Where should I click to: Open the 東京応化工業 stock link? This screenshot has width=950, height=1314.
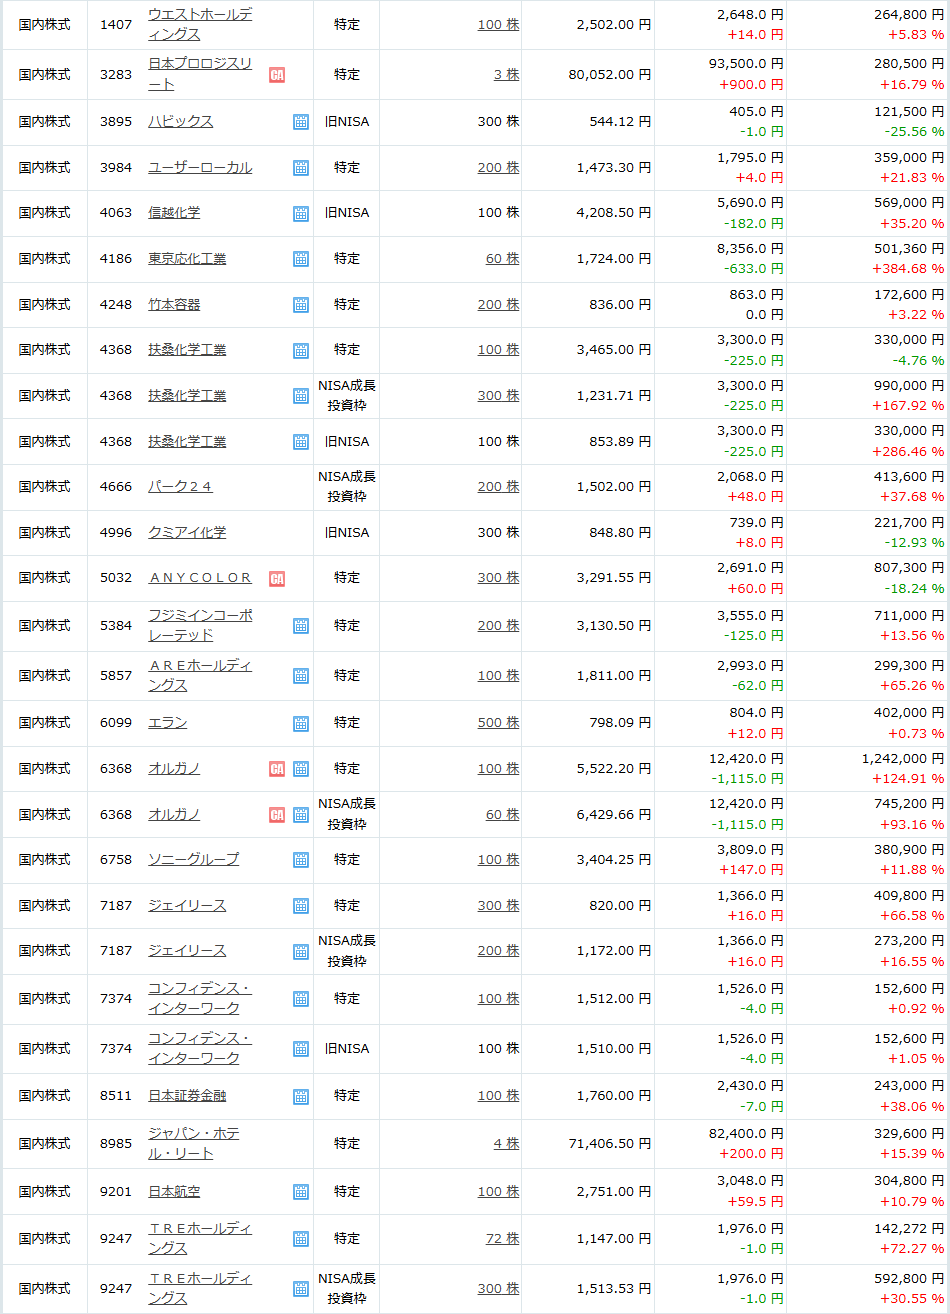(187, 258)
